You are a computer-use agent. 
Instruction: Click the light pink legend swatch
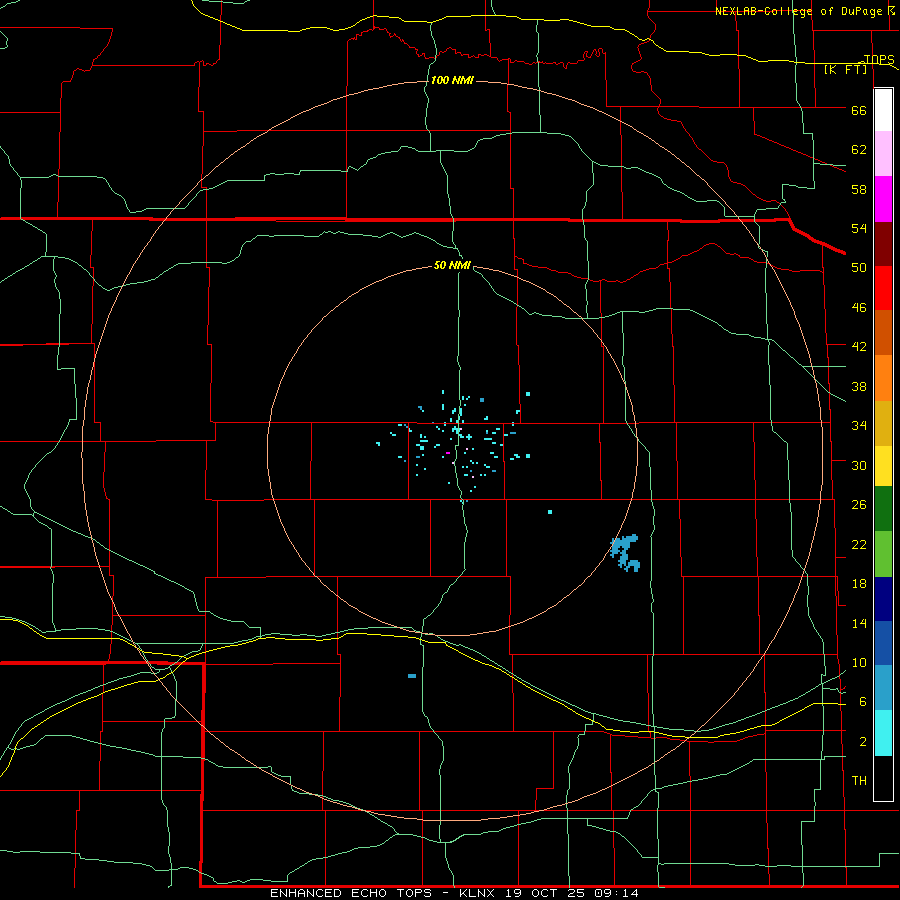[x=883, y=154]
